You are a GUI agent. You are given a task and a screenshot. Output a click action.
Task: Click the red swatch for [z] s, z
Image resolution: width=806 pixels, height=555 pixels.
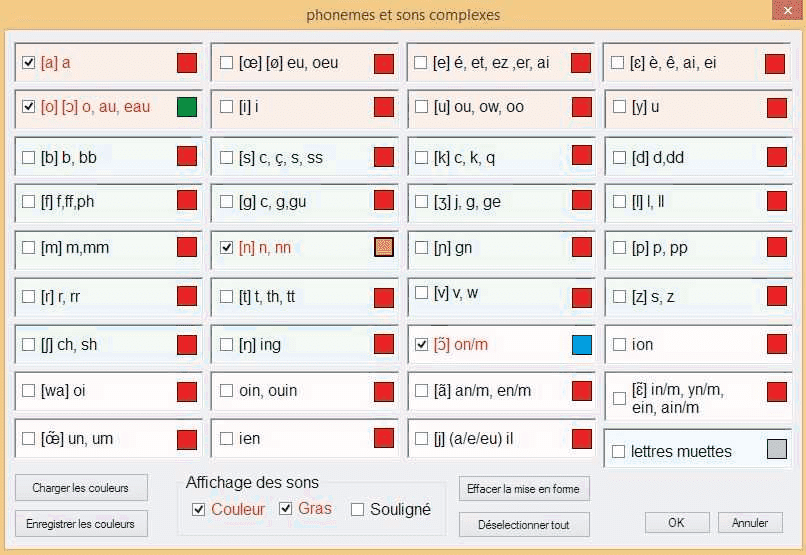(777, 295)
